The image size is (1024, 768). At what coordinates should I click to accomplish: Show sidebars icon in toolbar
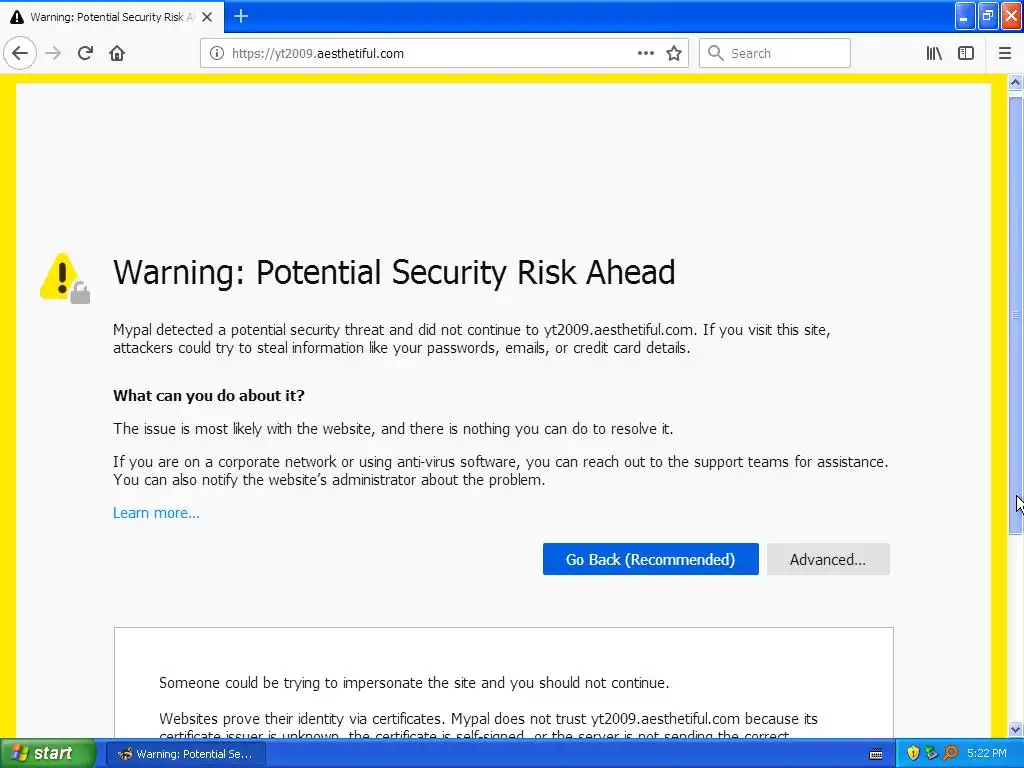click(966, 53)
